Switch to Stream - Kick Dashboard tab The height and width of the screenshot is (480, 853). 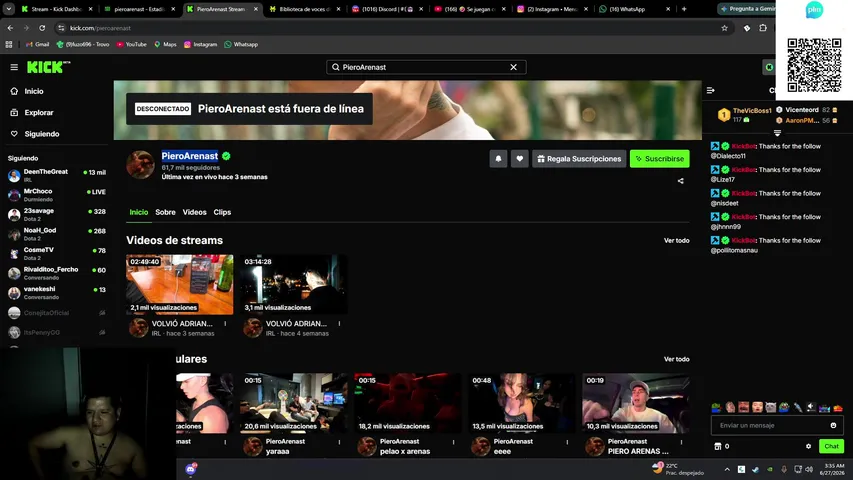pos(57,9)
